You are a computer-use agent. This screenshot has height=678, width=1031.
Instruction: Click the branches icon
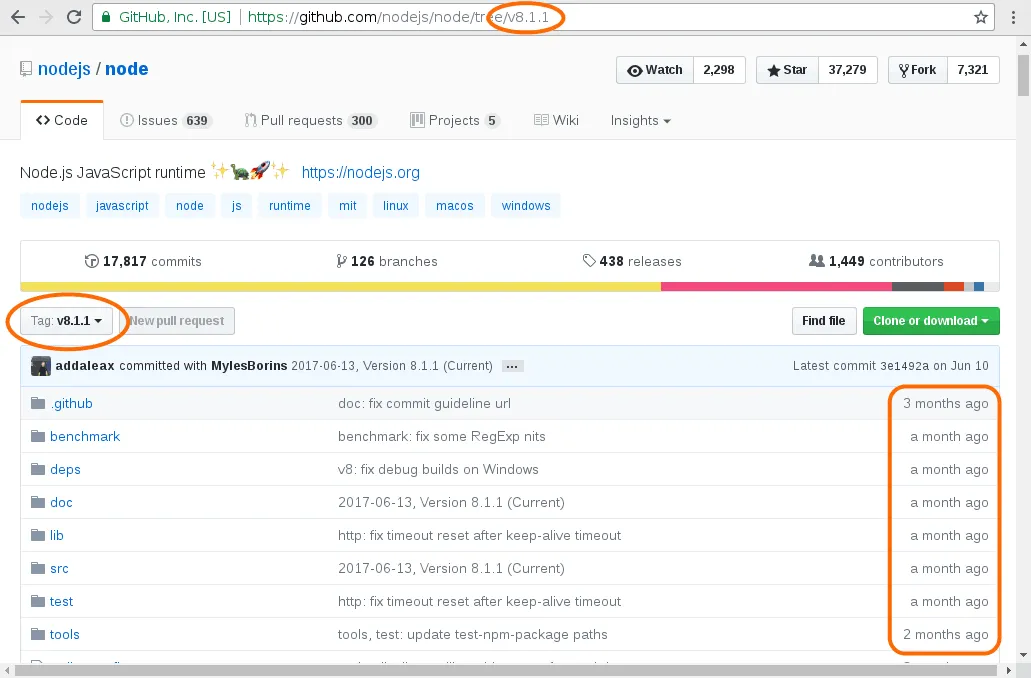[x=341, y=261]
